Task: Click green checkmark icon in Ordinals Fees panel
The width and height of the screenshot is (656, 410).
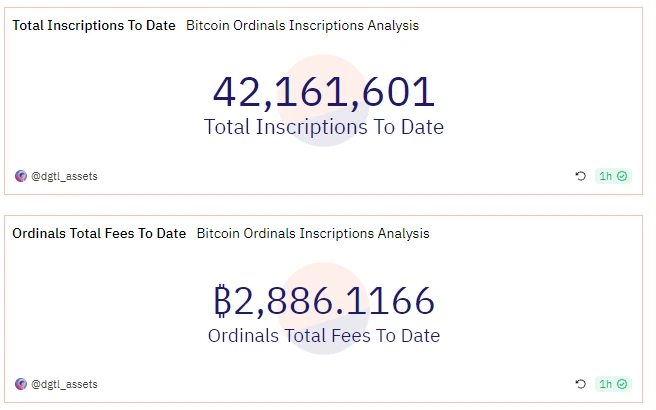Action: click(x=622, y=384)
